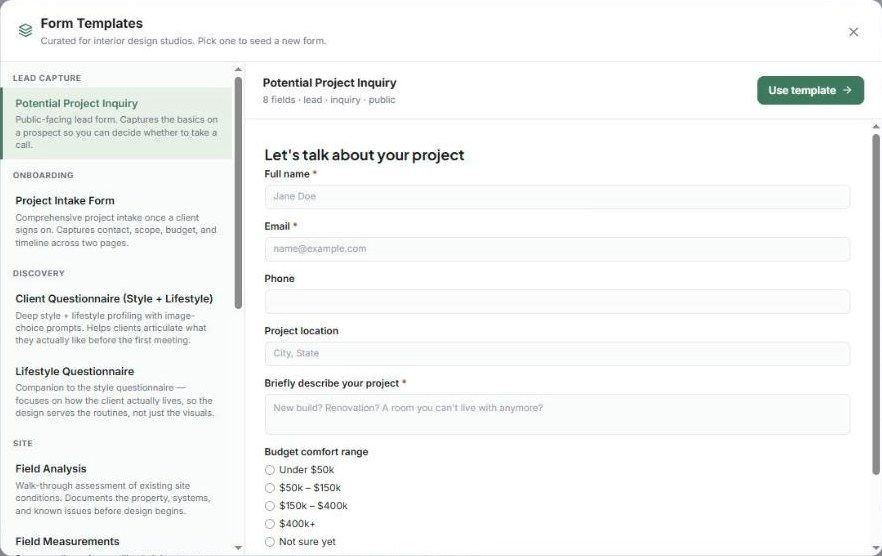Click the Form Templates layers icon
The height and width of the screenshot is (556, 882).
25,30
